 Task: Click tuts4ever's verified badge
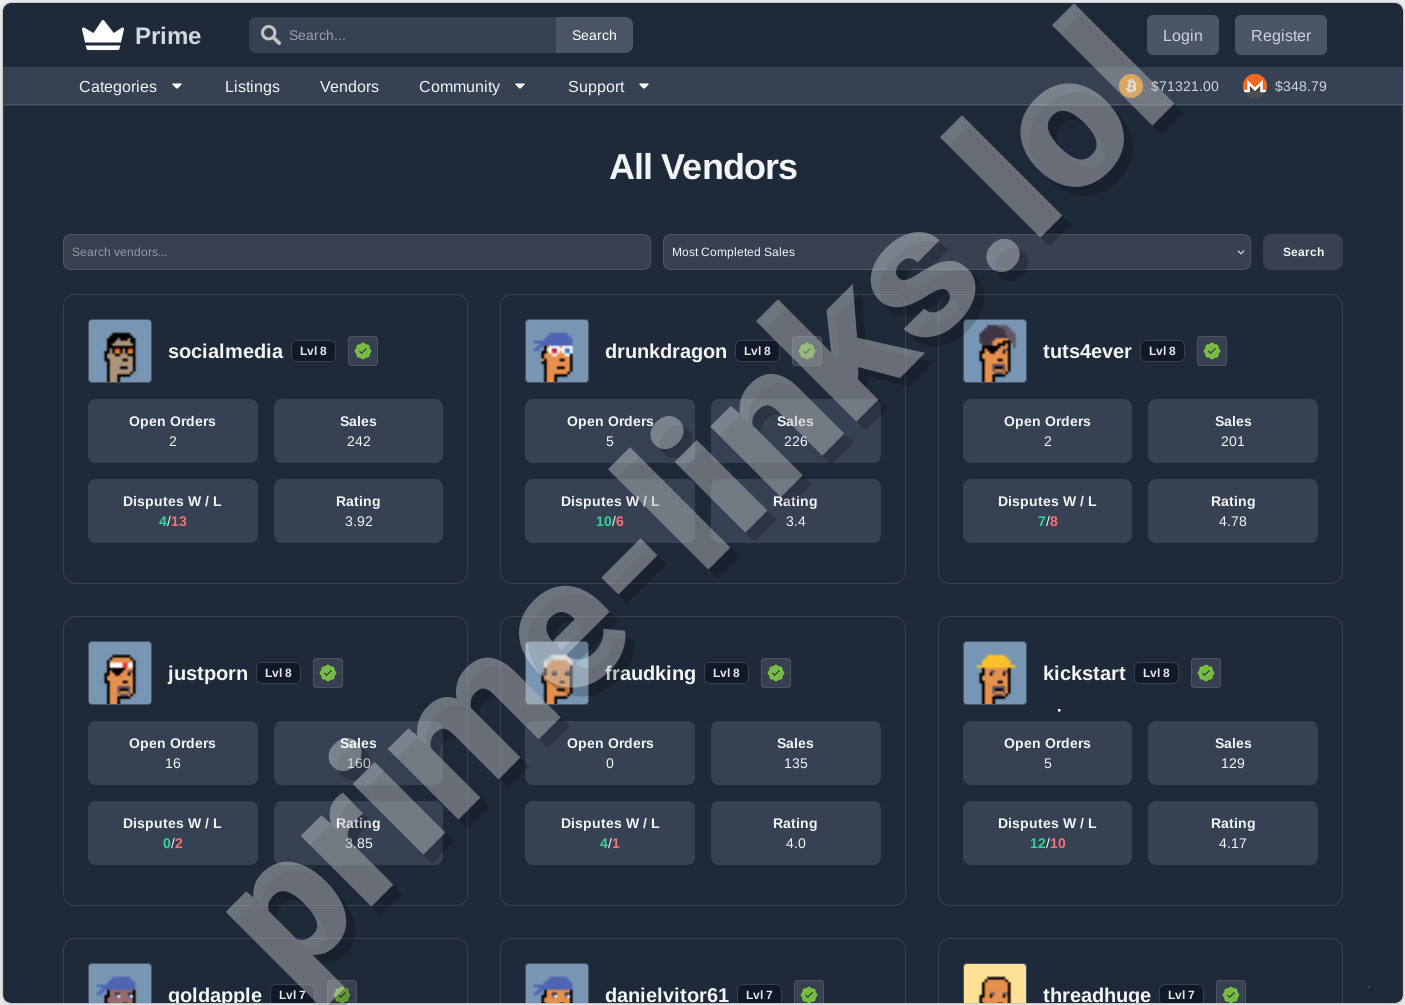pos(1211,351)
